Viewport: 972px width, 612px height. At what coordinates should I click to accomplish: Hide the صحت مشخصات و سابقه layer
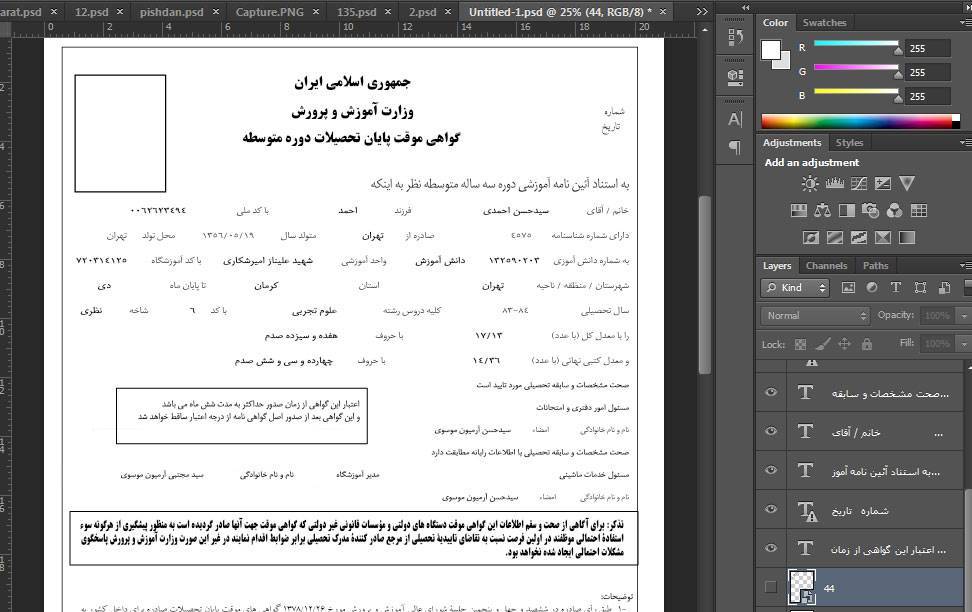(771, 392)
